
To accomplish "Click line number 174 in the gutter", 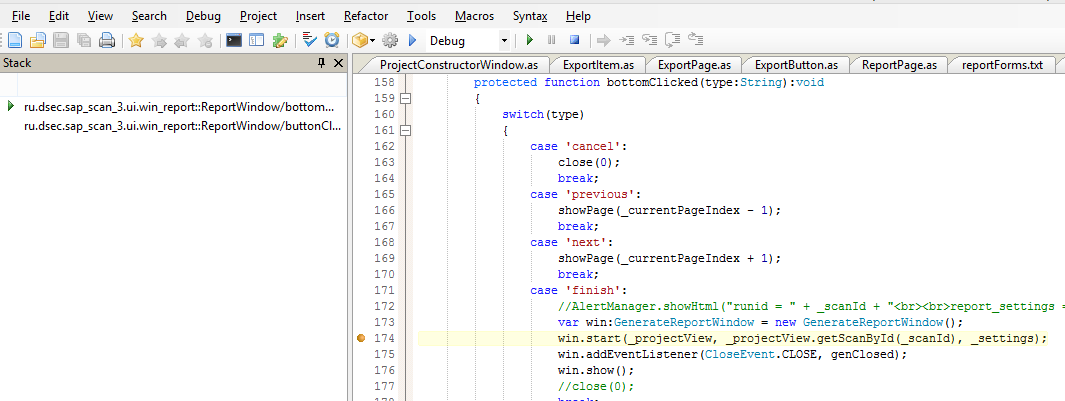I will [x=384, y=338].
